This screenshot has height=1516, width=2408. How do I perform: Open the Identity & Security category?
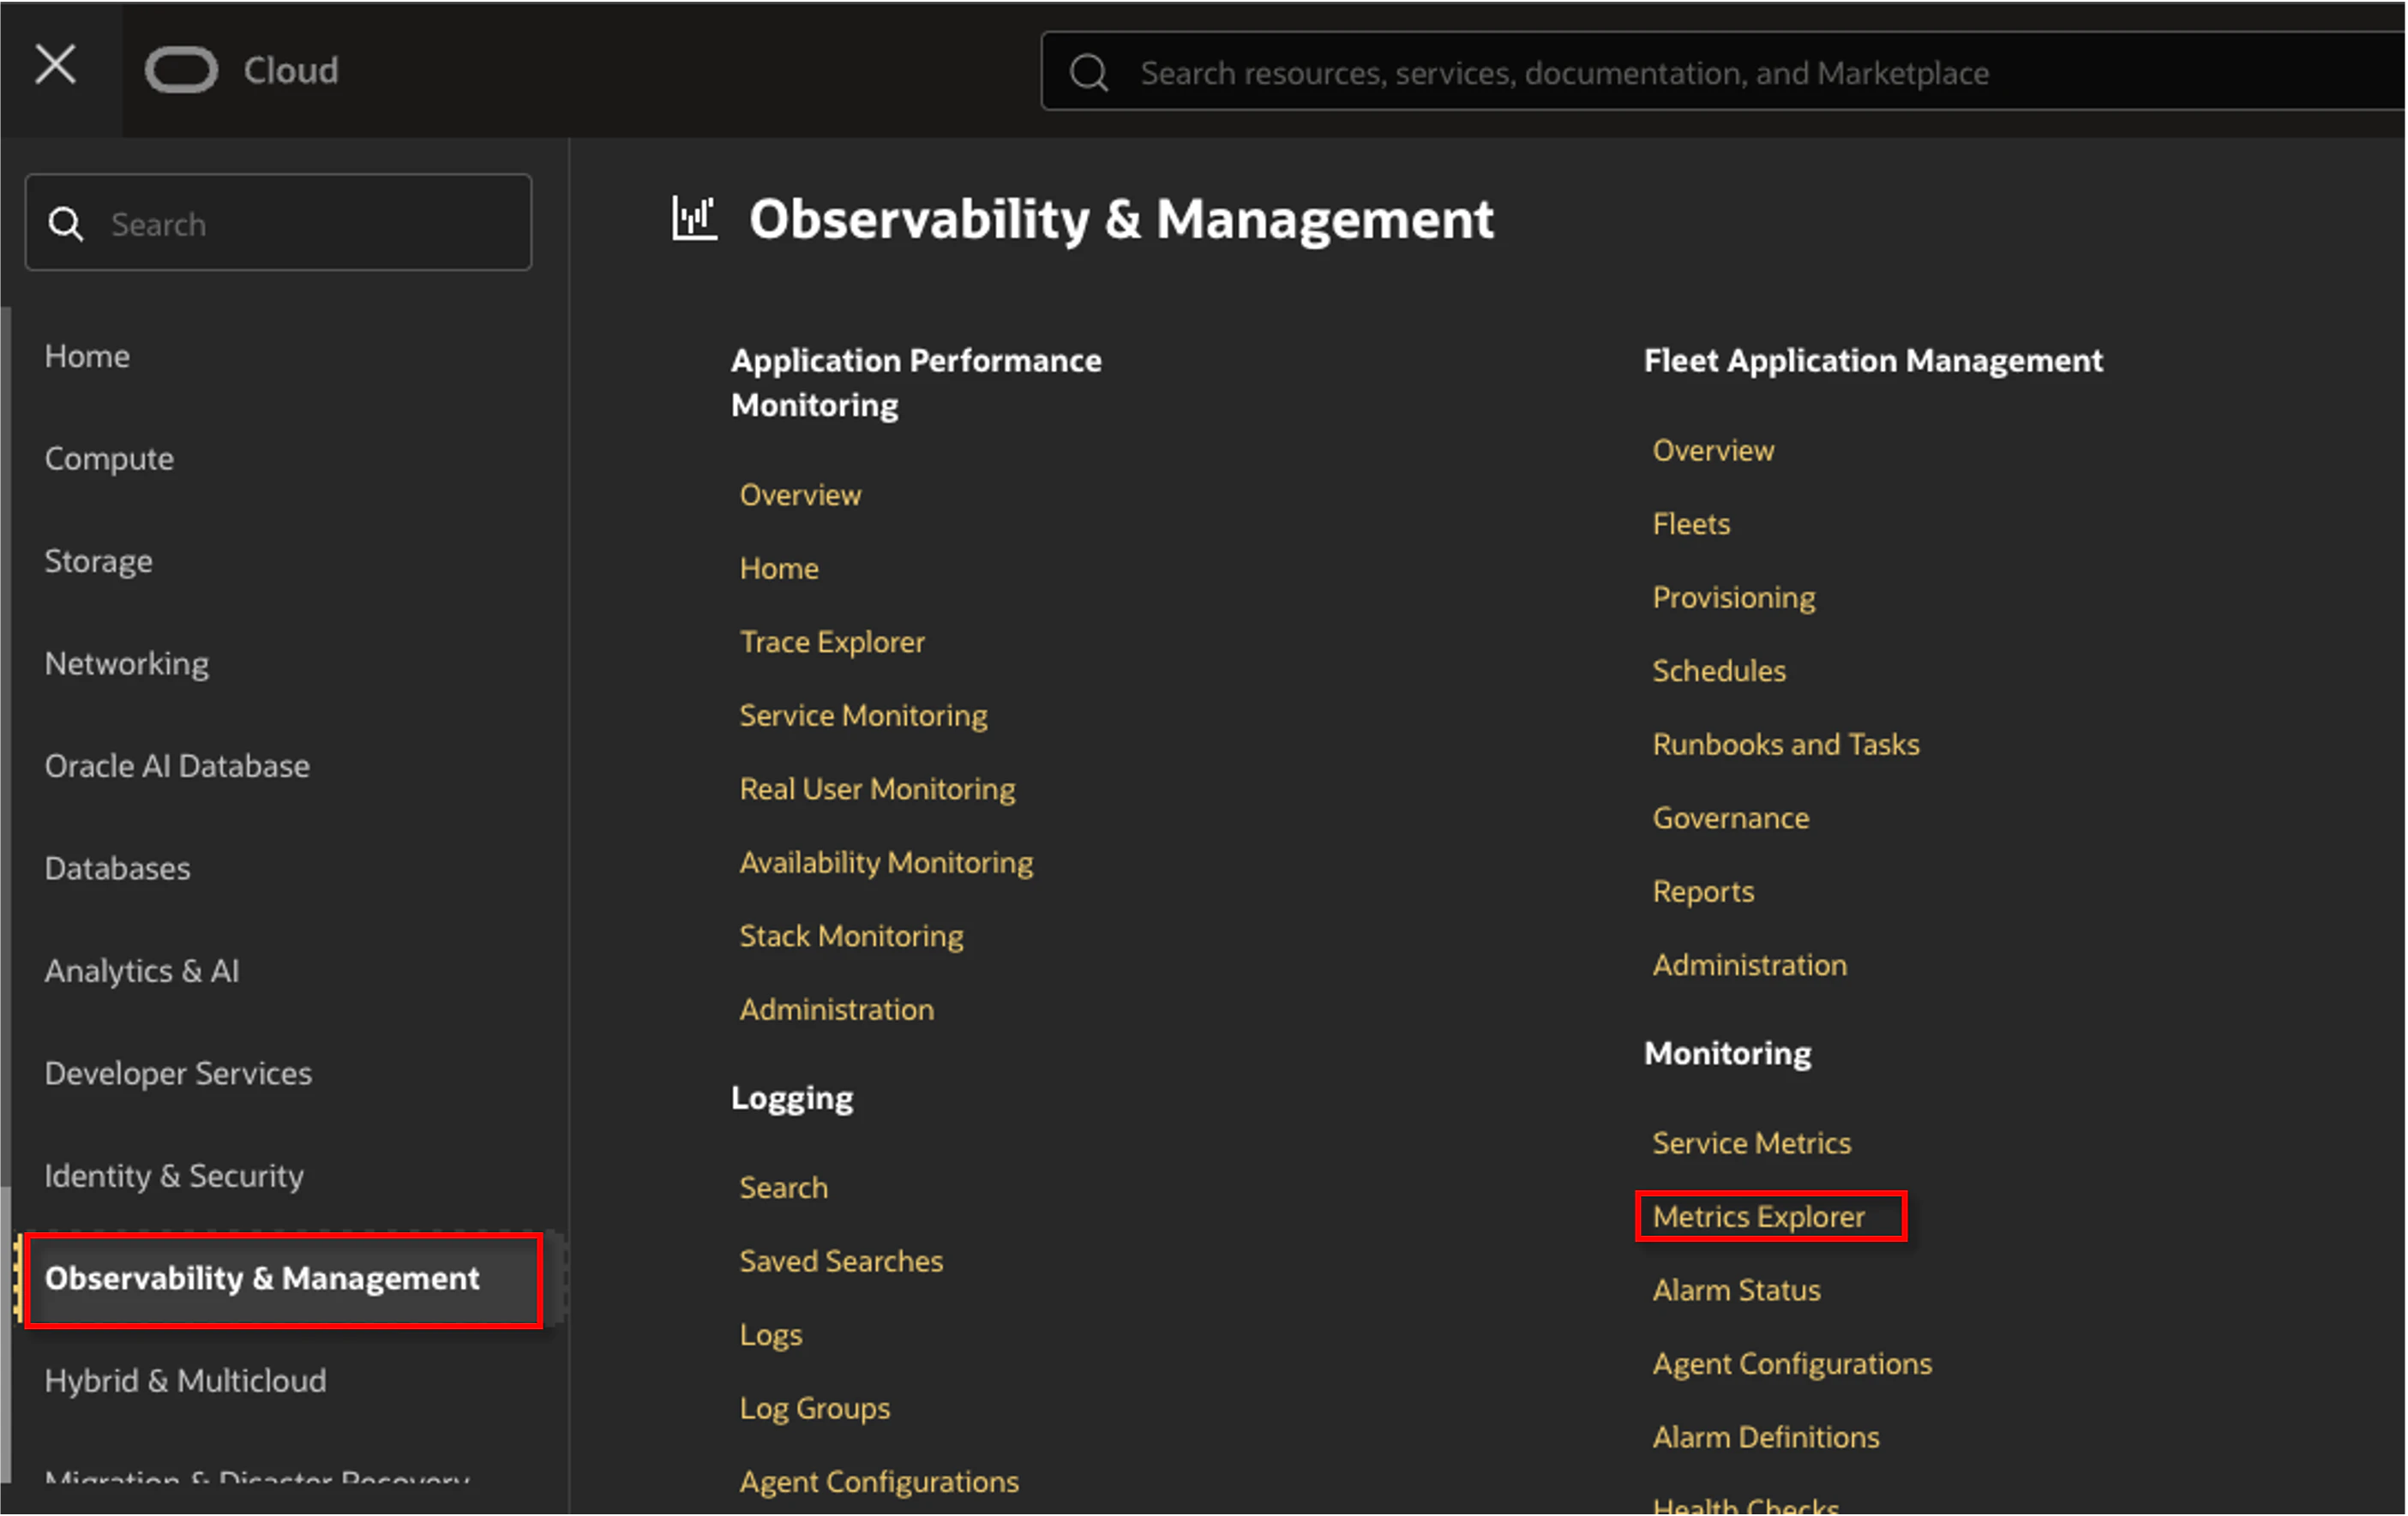pos(174,1176)
